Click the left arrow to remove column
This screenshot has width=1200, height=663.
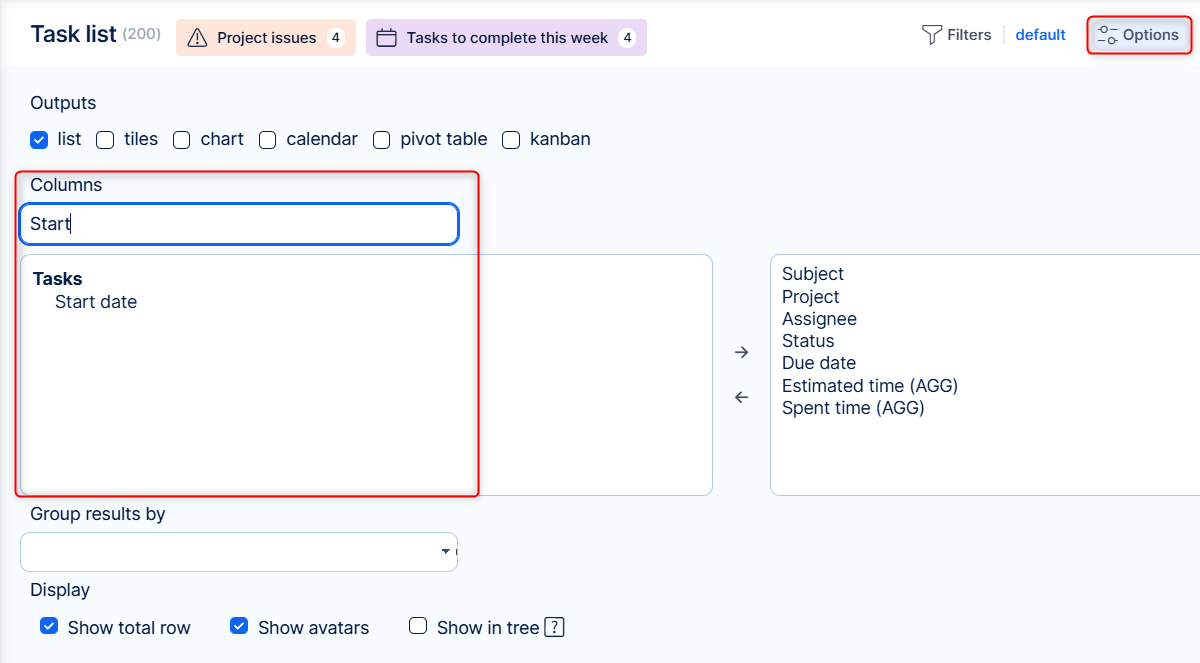click(741, 397)
